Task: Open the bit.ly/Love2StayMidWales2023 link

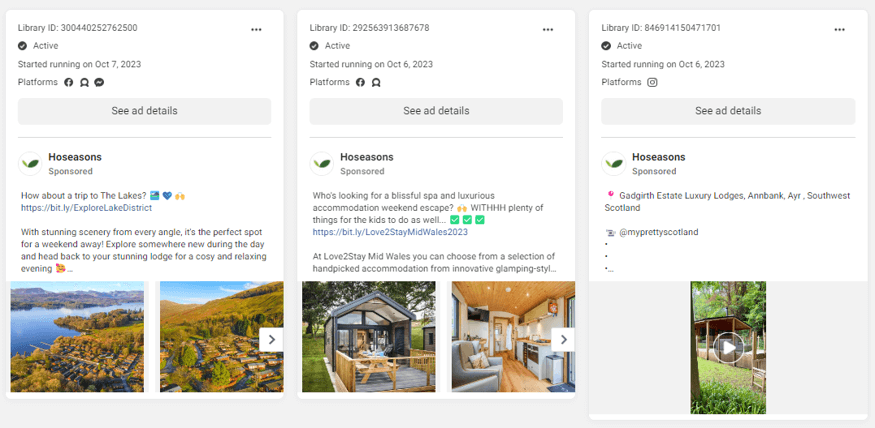Action: coord(389,232)
